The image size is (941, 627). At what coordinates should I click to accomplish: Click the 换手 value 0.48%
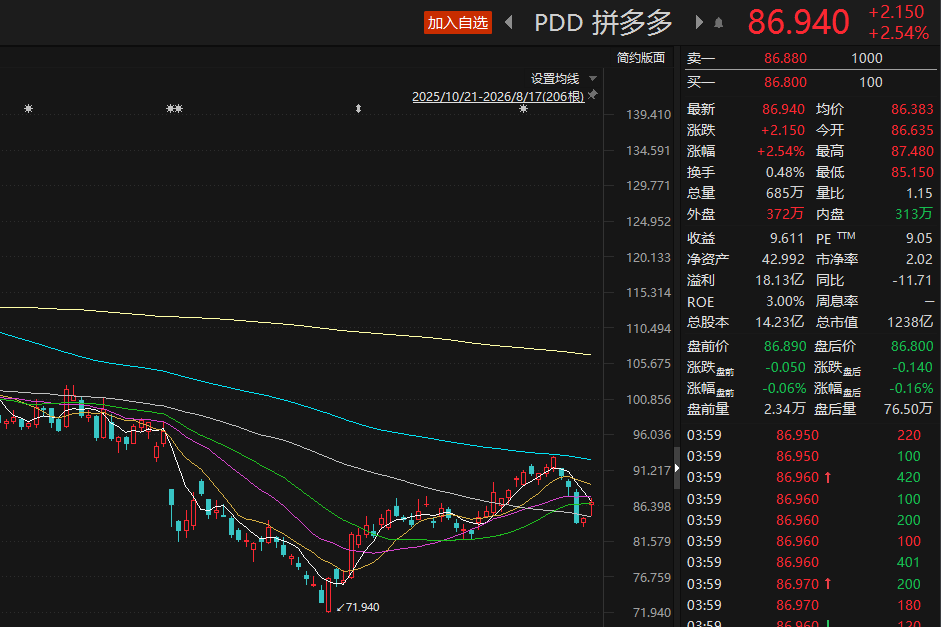point(785,172)
